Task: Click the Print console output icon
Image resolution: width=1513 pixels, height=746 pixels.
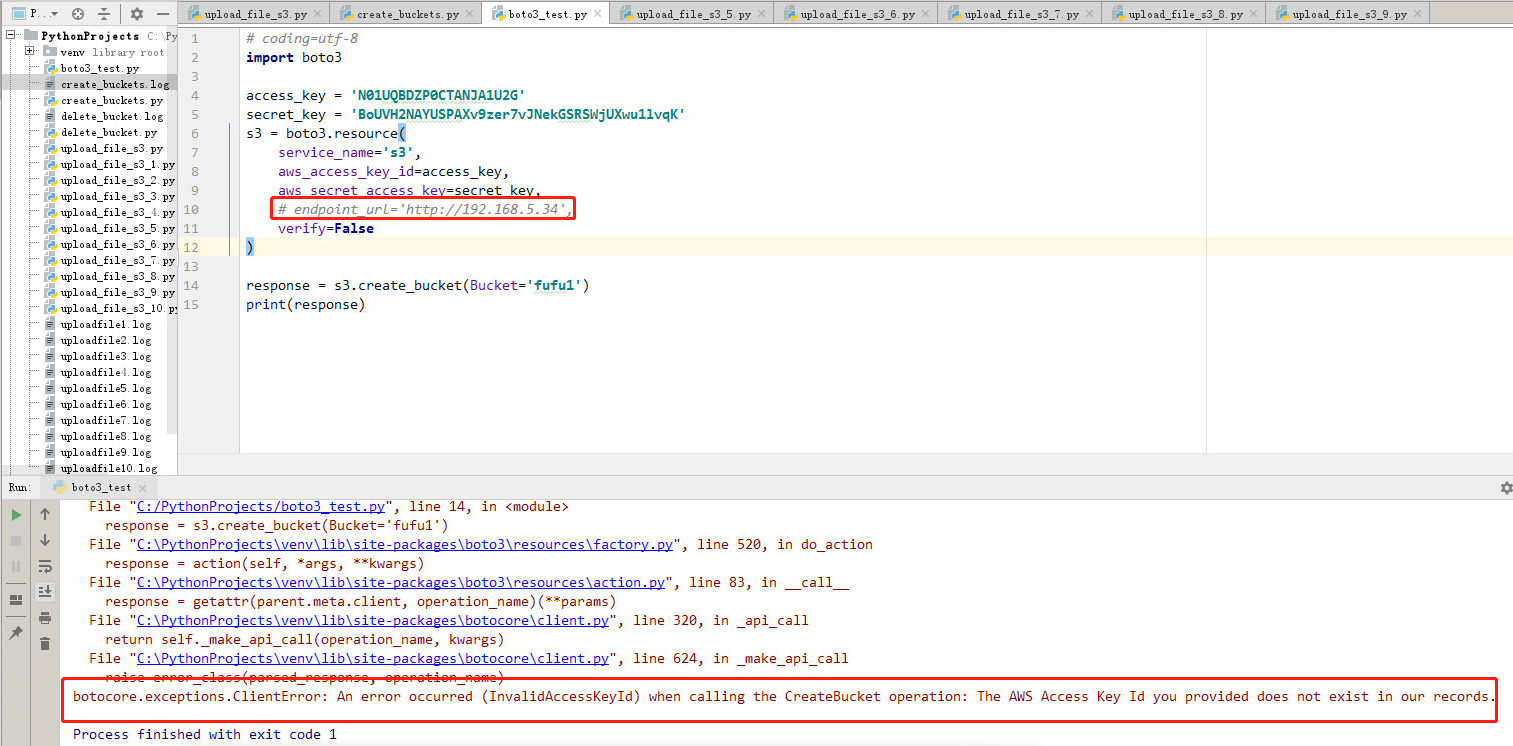Action: 45,618
